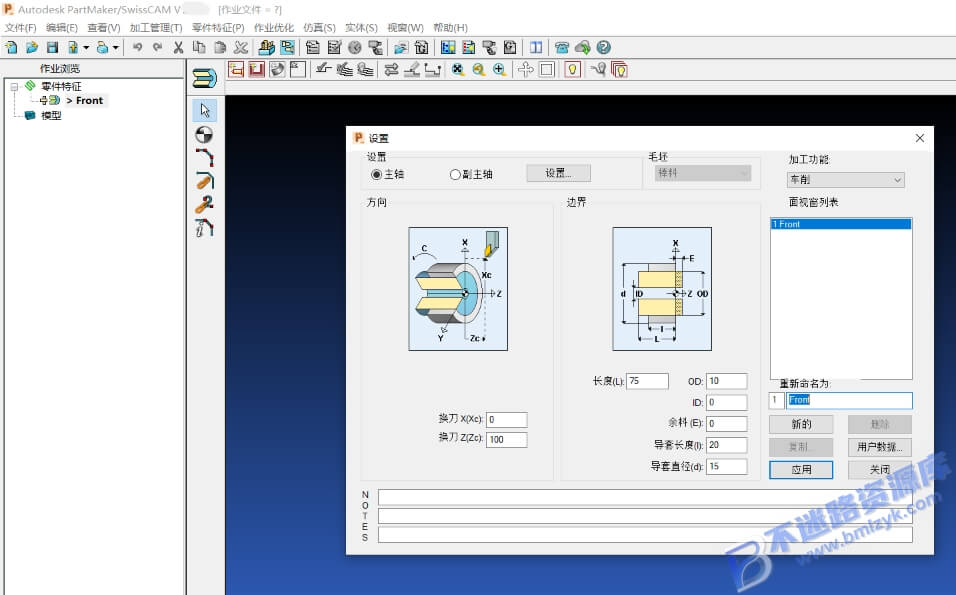Click the first NOTES line field
Viewport: 956px width, 595px height.
click(645, 497)
